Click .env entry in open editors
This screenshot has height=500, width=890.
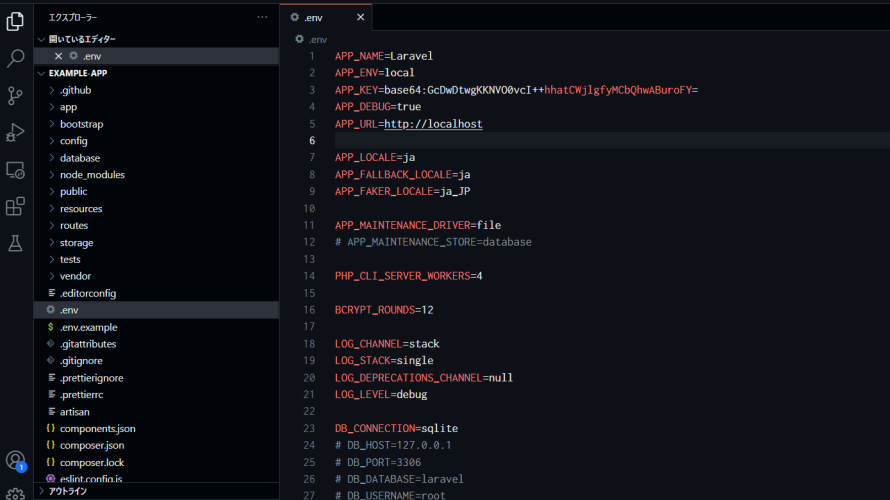point(157,56)
